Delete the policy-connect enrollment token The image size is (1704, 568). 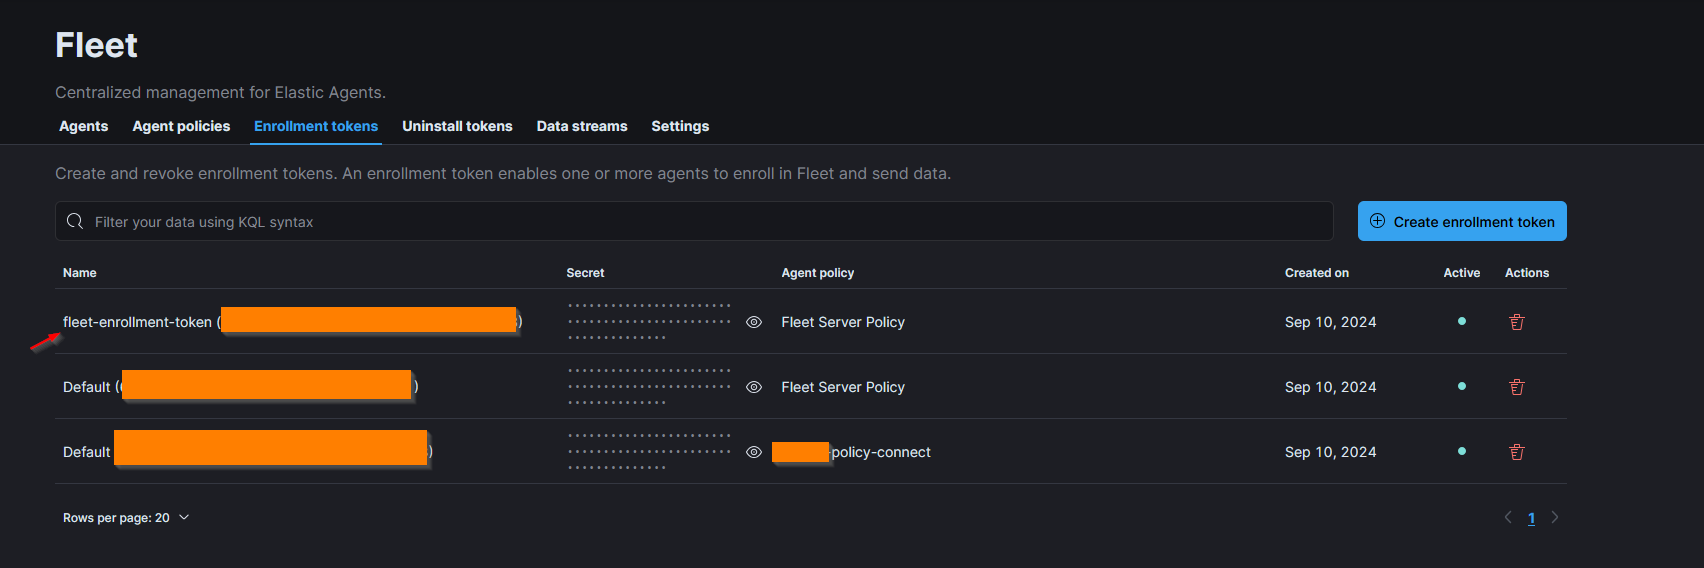(x=1516, y=452)
